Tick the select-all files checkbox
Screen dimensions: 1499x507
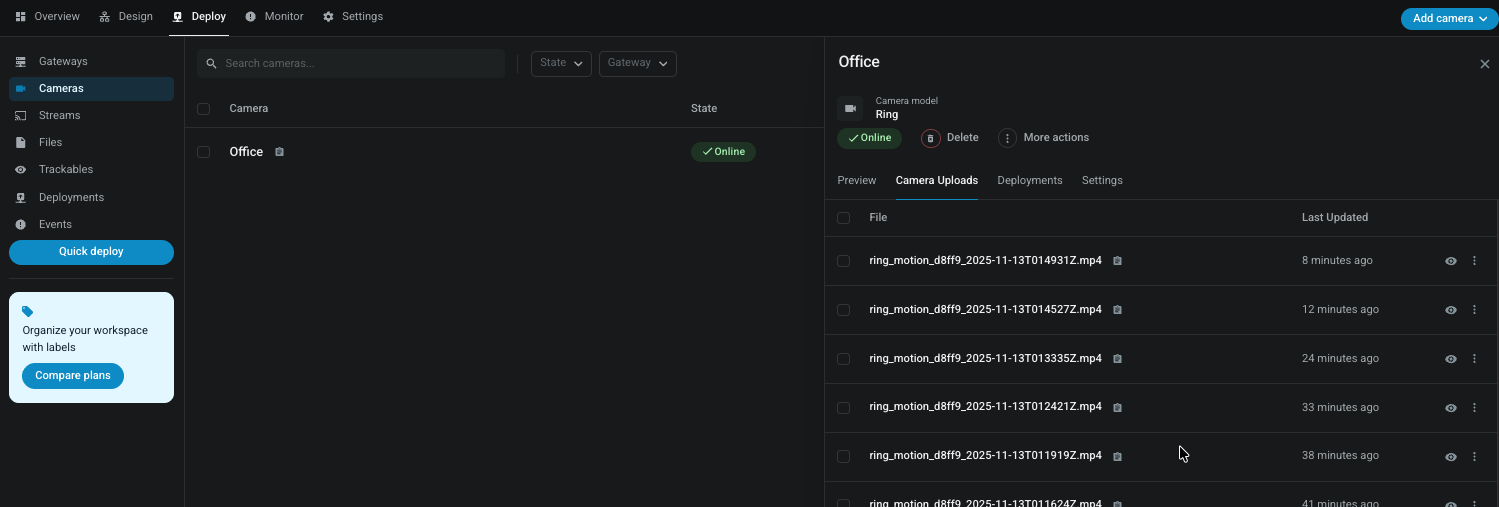[844, 218]
